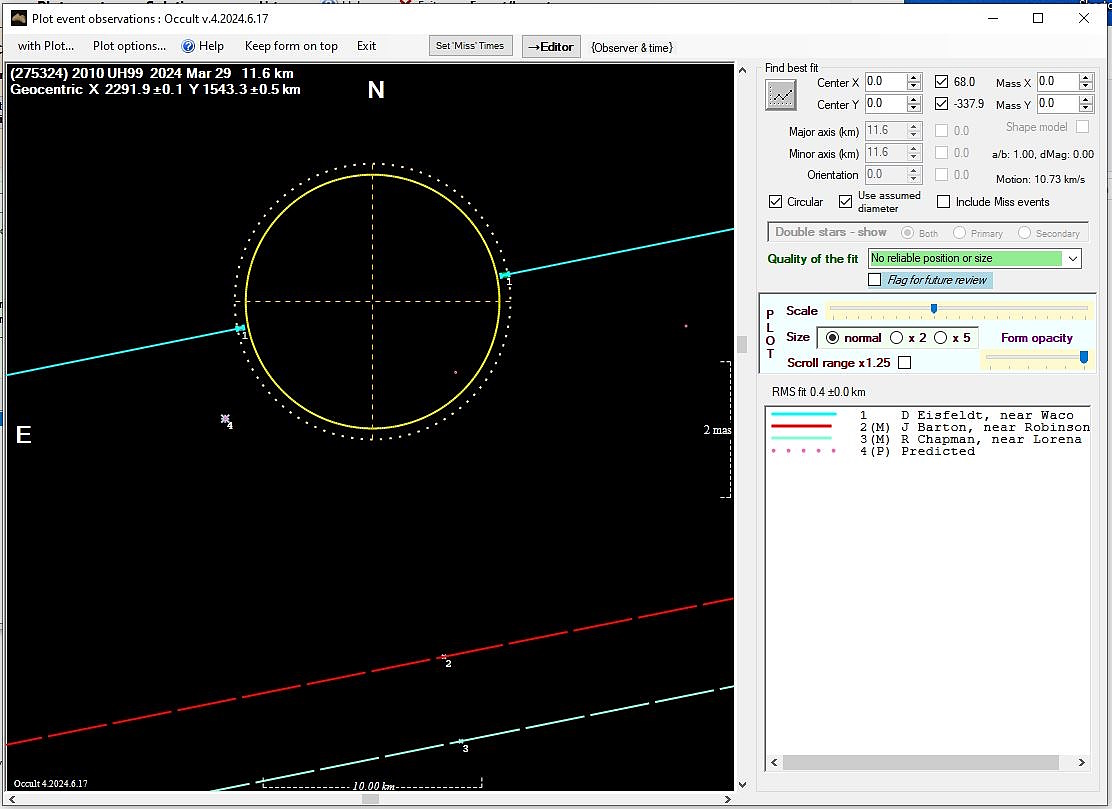This screenshot has width=1112, height=809.
Task: Increase the Mass X value with up arrow
Action: (x=1085, y=78)
